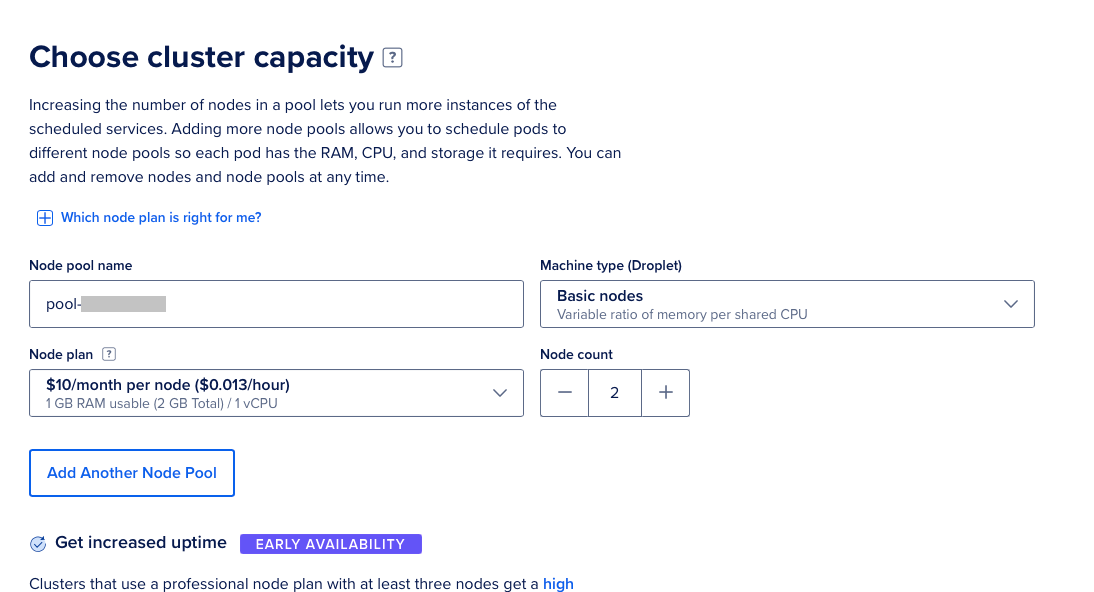Click the plus icon before the node plan question
1094x592 pixels.
pos(44,217)
